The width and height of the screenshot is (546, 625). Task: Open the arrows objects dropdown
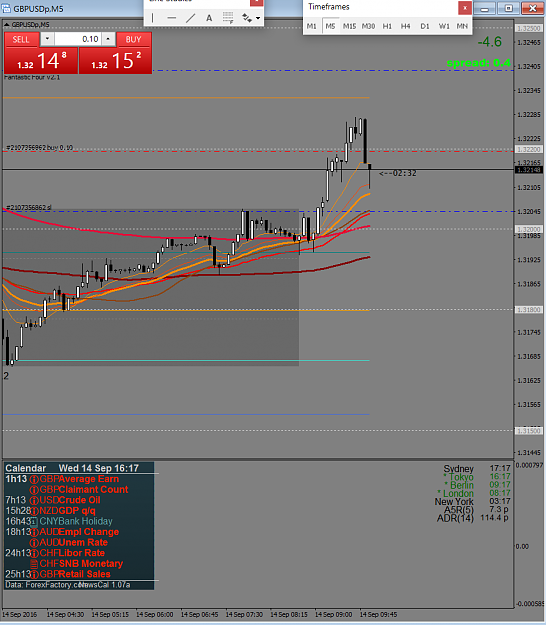(x=258, y=18)
